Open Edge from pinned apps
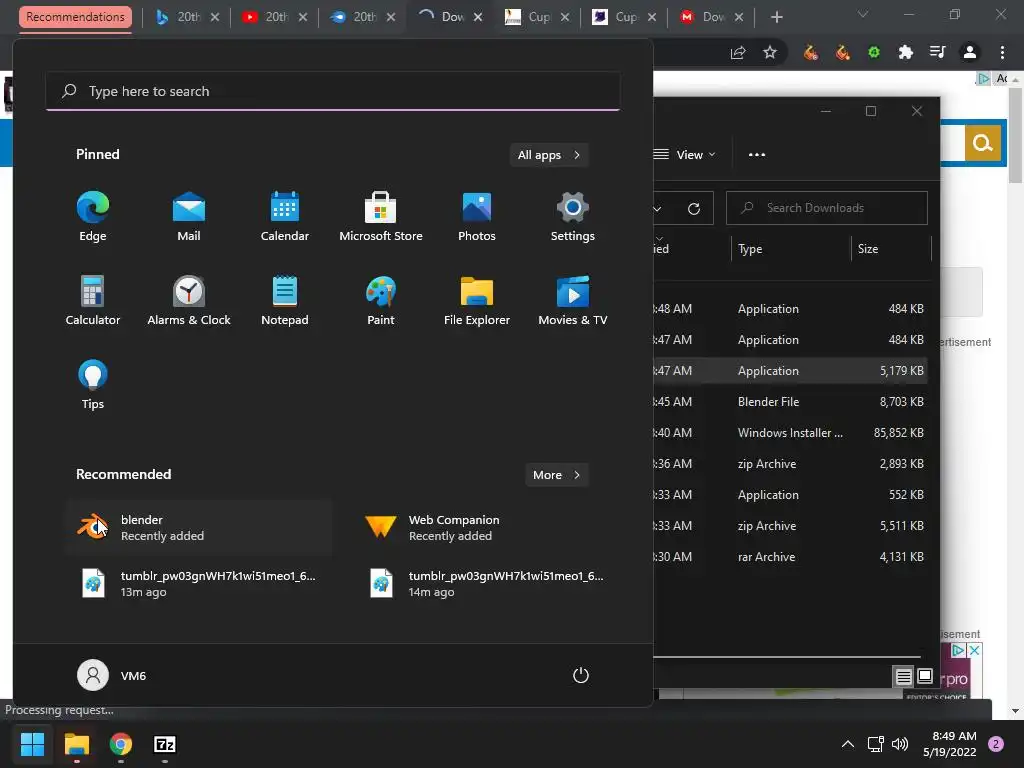1024x768 pixels. (93, 216)
